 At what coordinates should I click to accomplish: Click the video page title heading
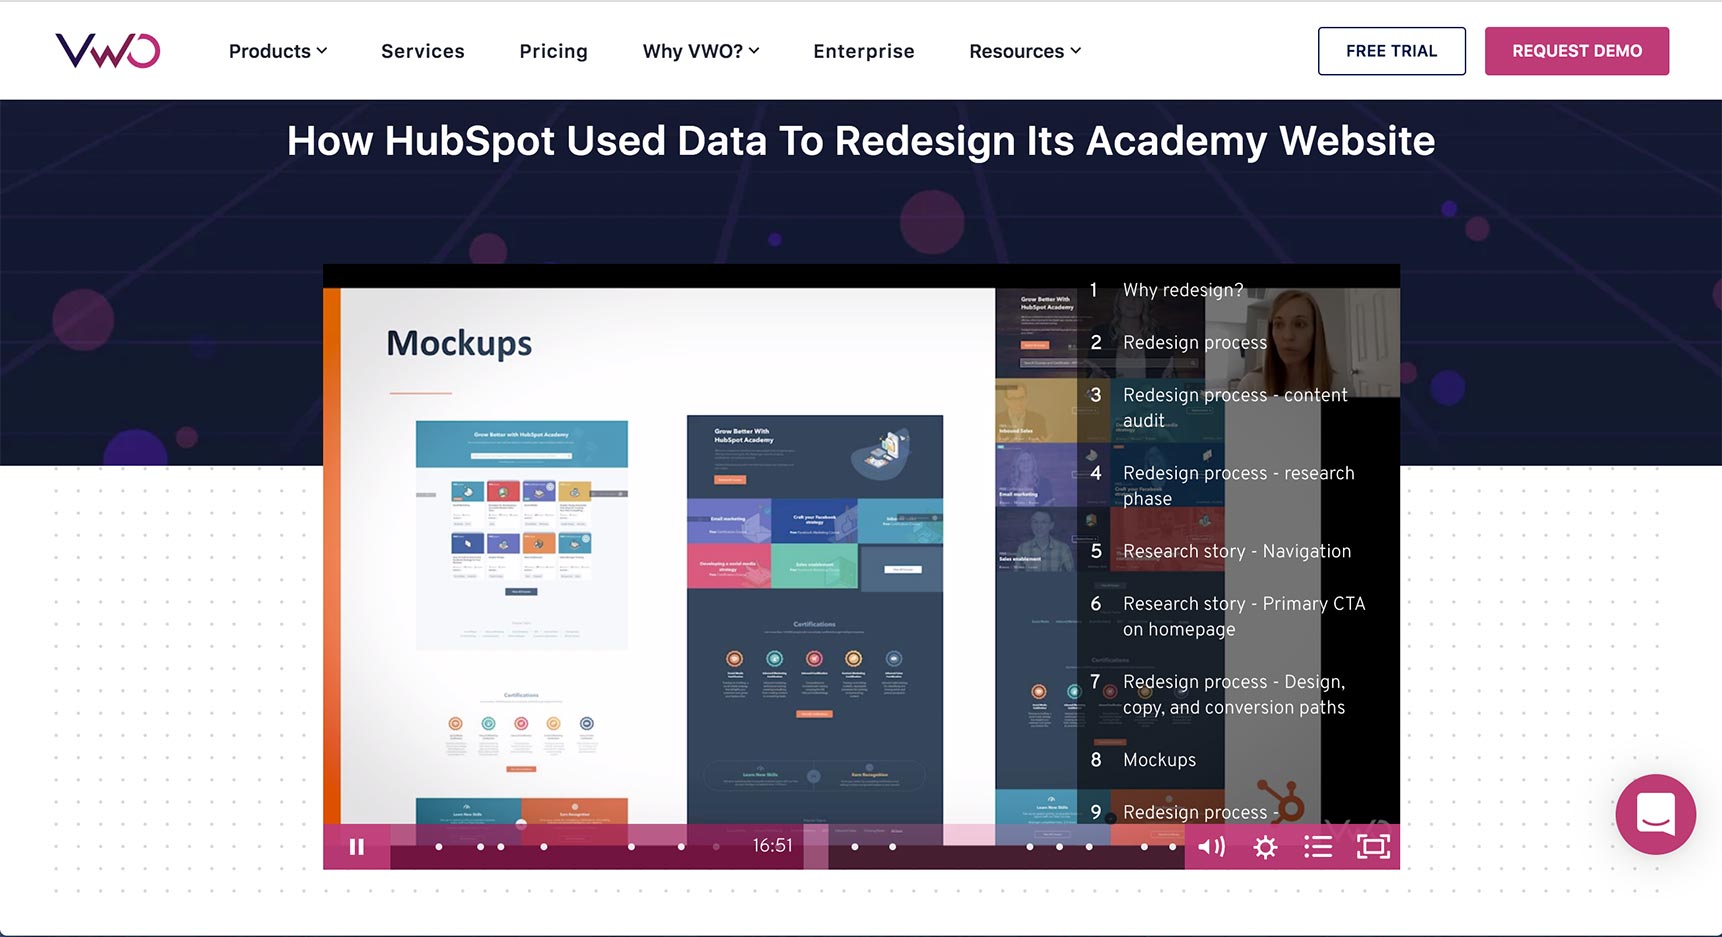click(861, 141)
